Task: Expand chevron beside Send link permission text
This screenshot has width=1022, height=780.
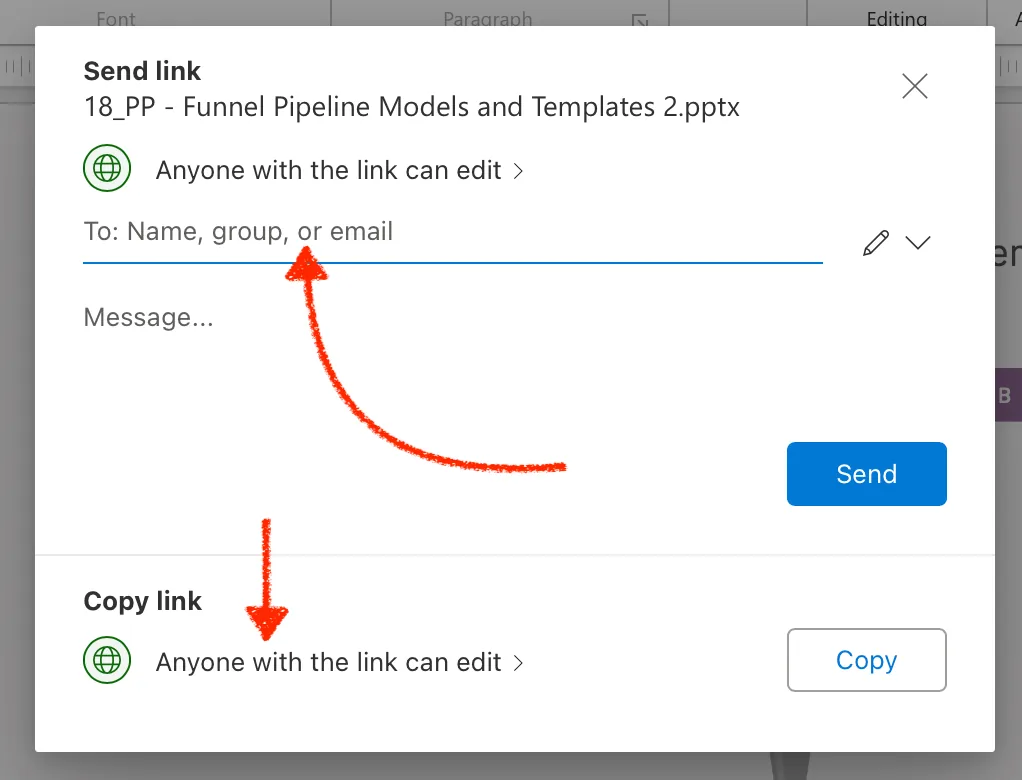Action: point(518,171)
